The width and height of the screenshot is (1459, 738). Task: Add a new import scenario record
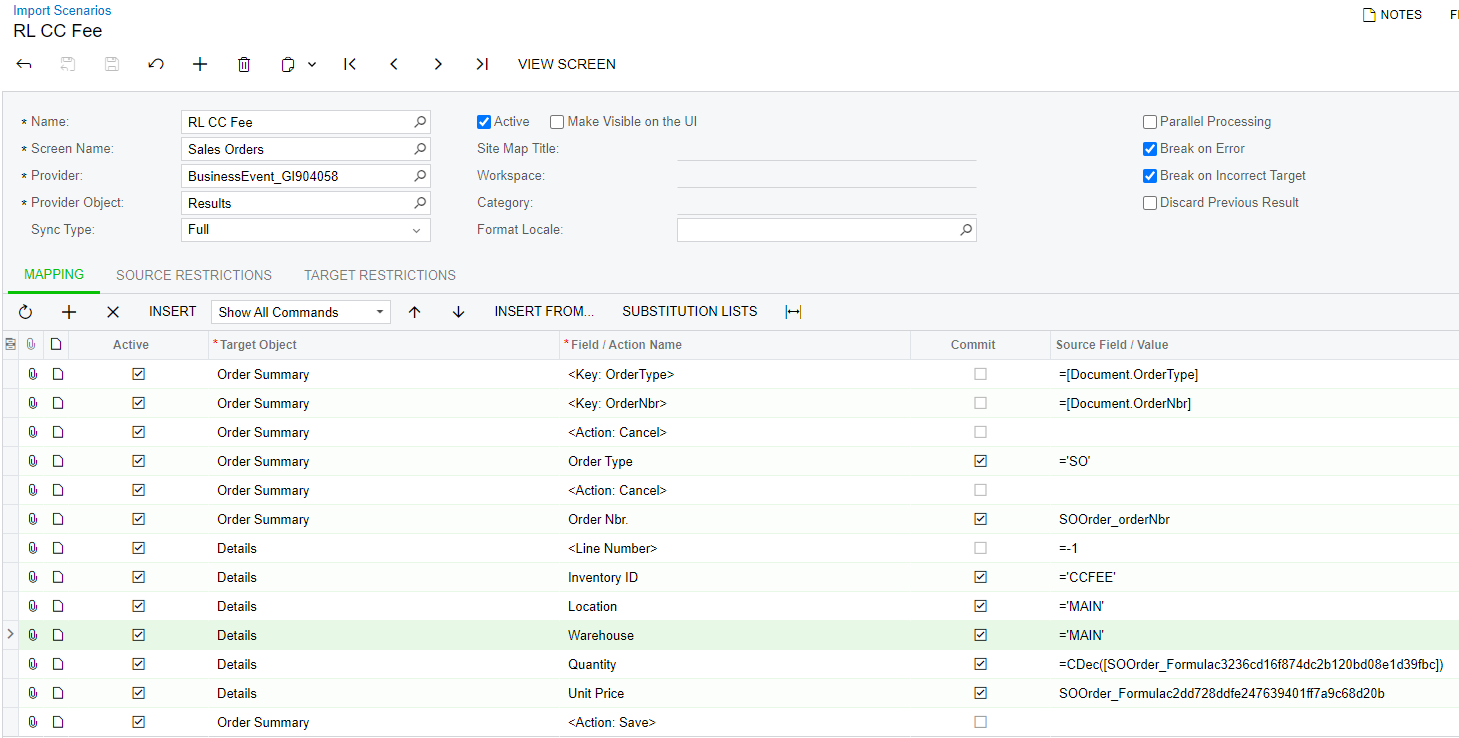coord(200,64)
